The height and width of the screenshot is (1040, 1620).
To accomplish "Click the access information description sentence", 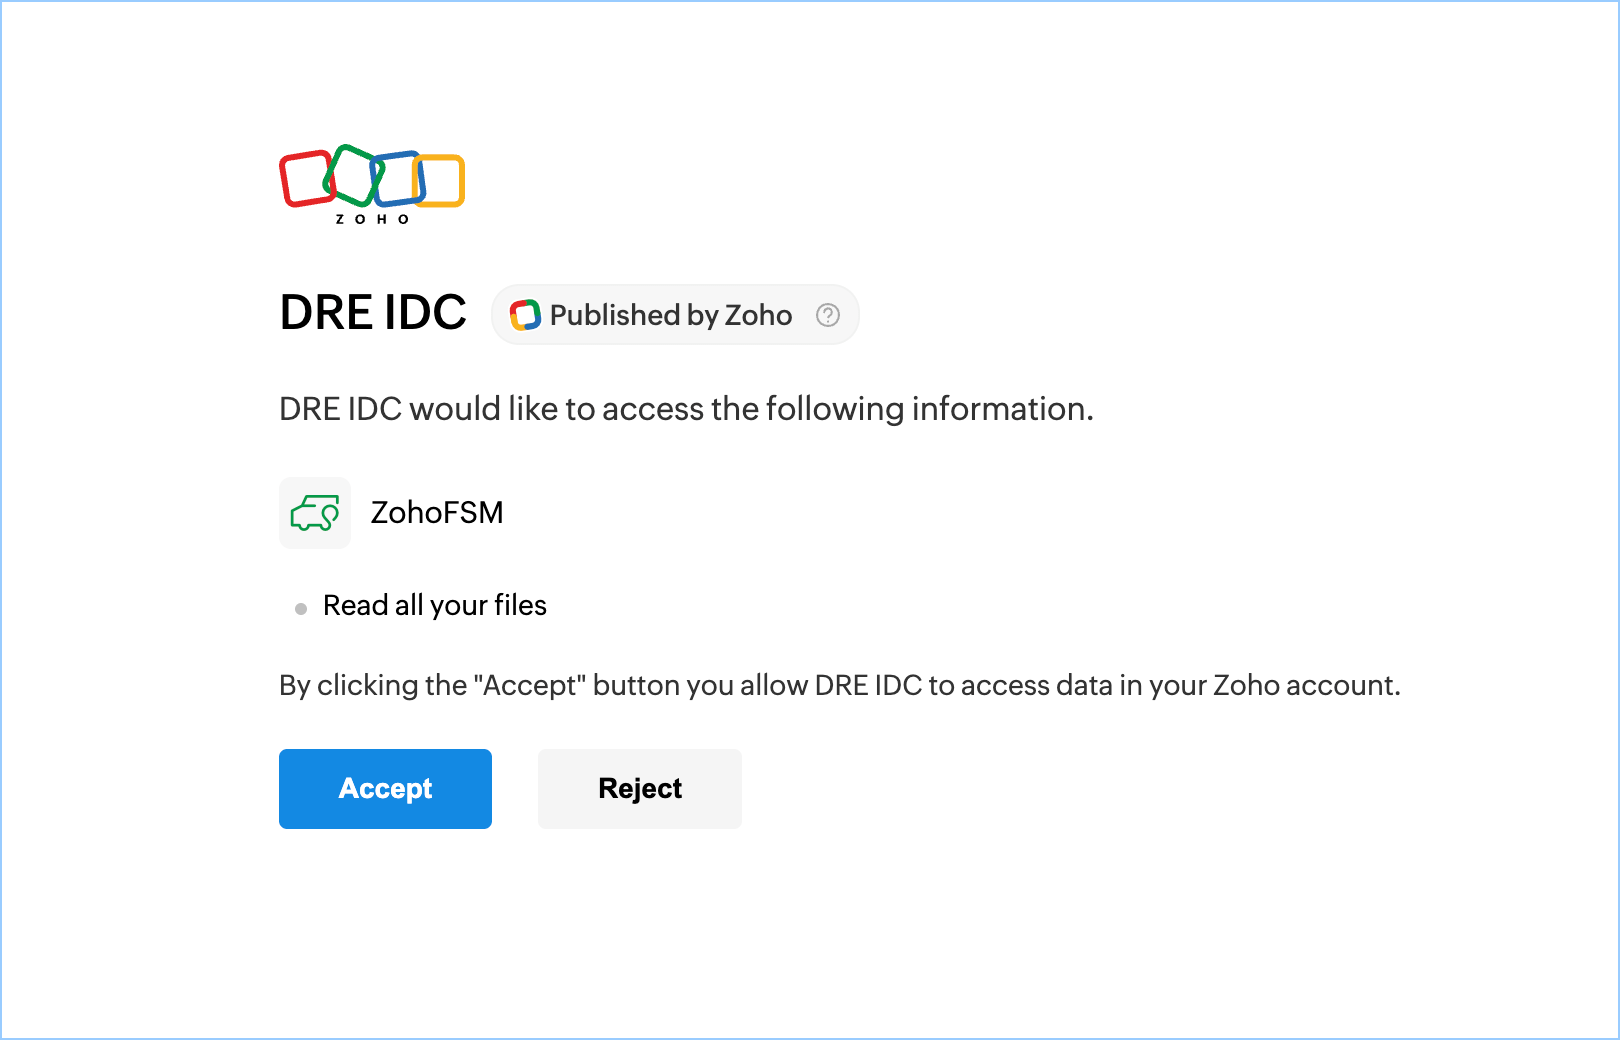I will click(686, 409).
